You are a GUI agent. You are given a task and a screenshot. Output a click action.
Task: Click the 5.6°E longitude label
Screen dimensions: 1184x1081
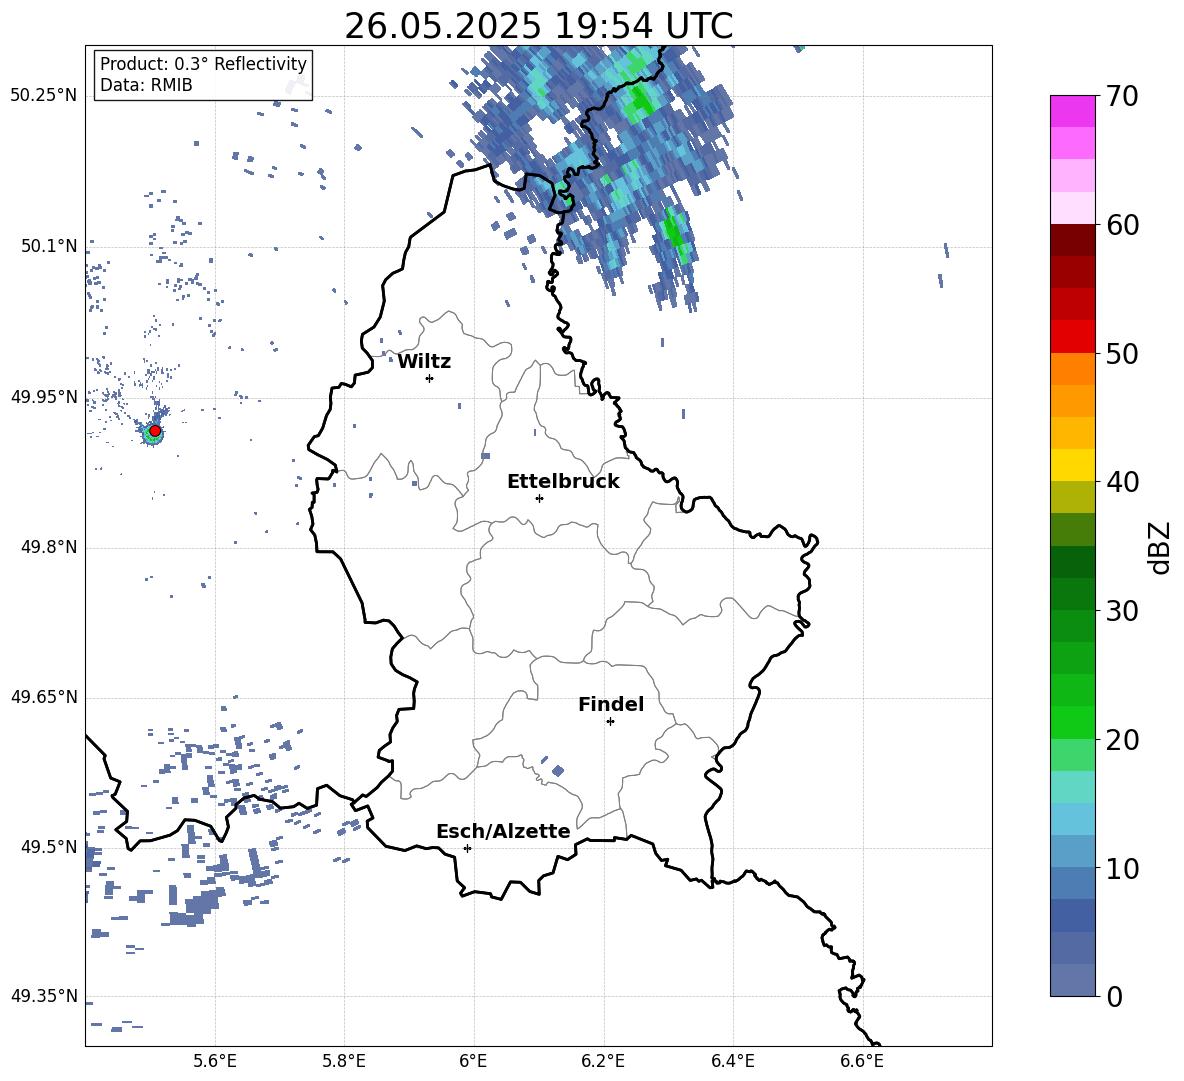pyautogui.click(x=215, y=1061)
